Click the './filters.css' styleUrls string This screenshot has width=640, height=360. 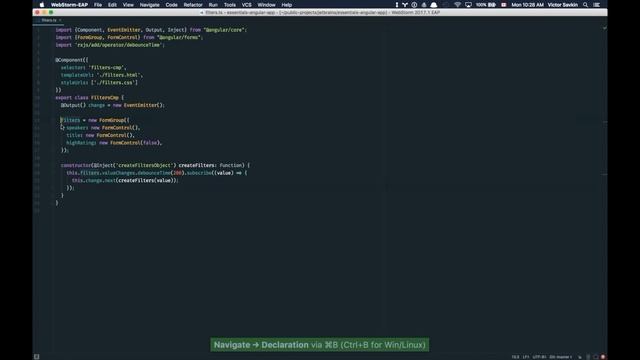(x=114, y=82)
